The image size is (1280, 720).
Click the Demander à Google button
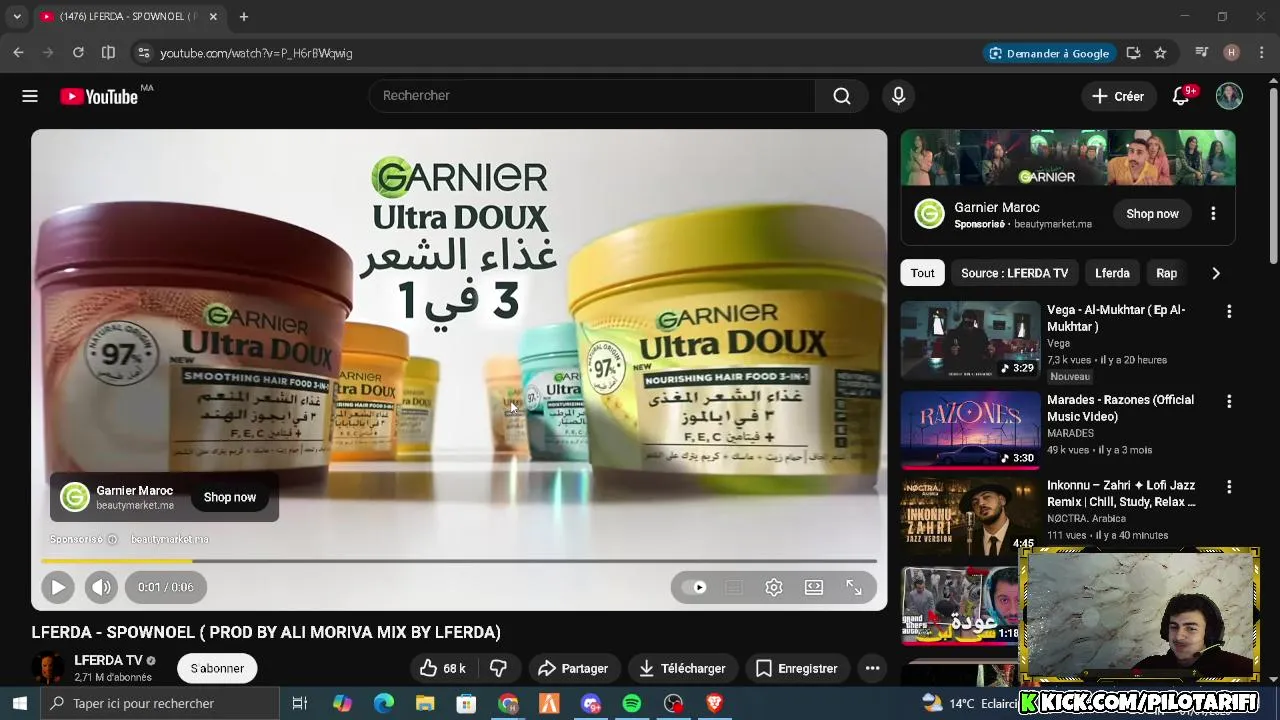[1049, 53]
